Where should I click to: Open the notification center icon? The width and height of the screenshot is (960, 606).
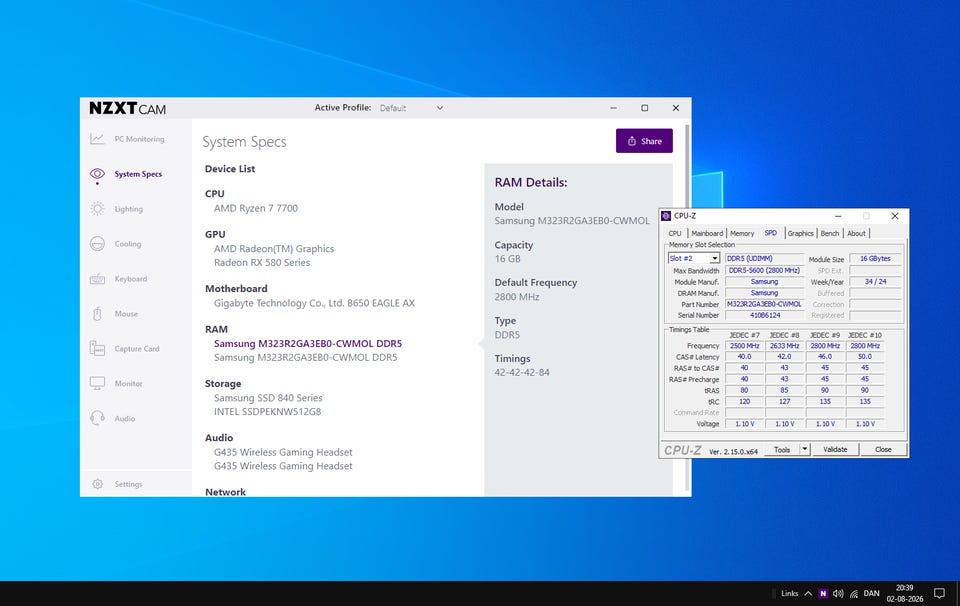(x=939, y=593)
